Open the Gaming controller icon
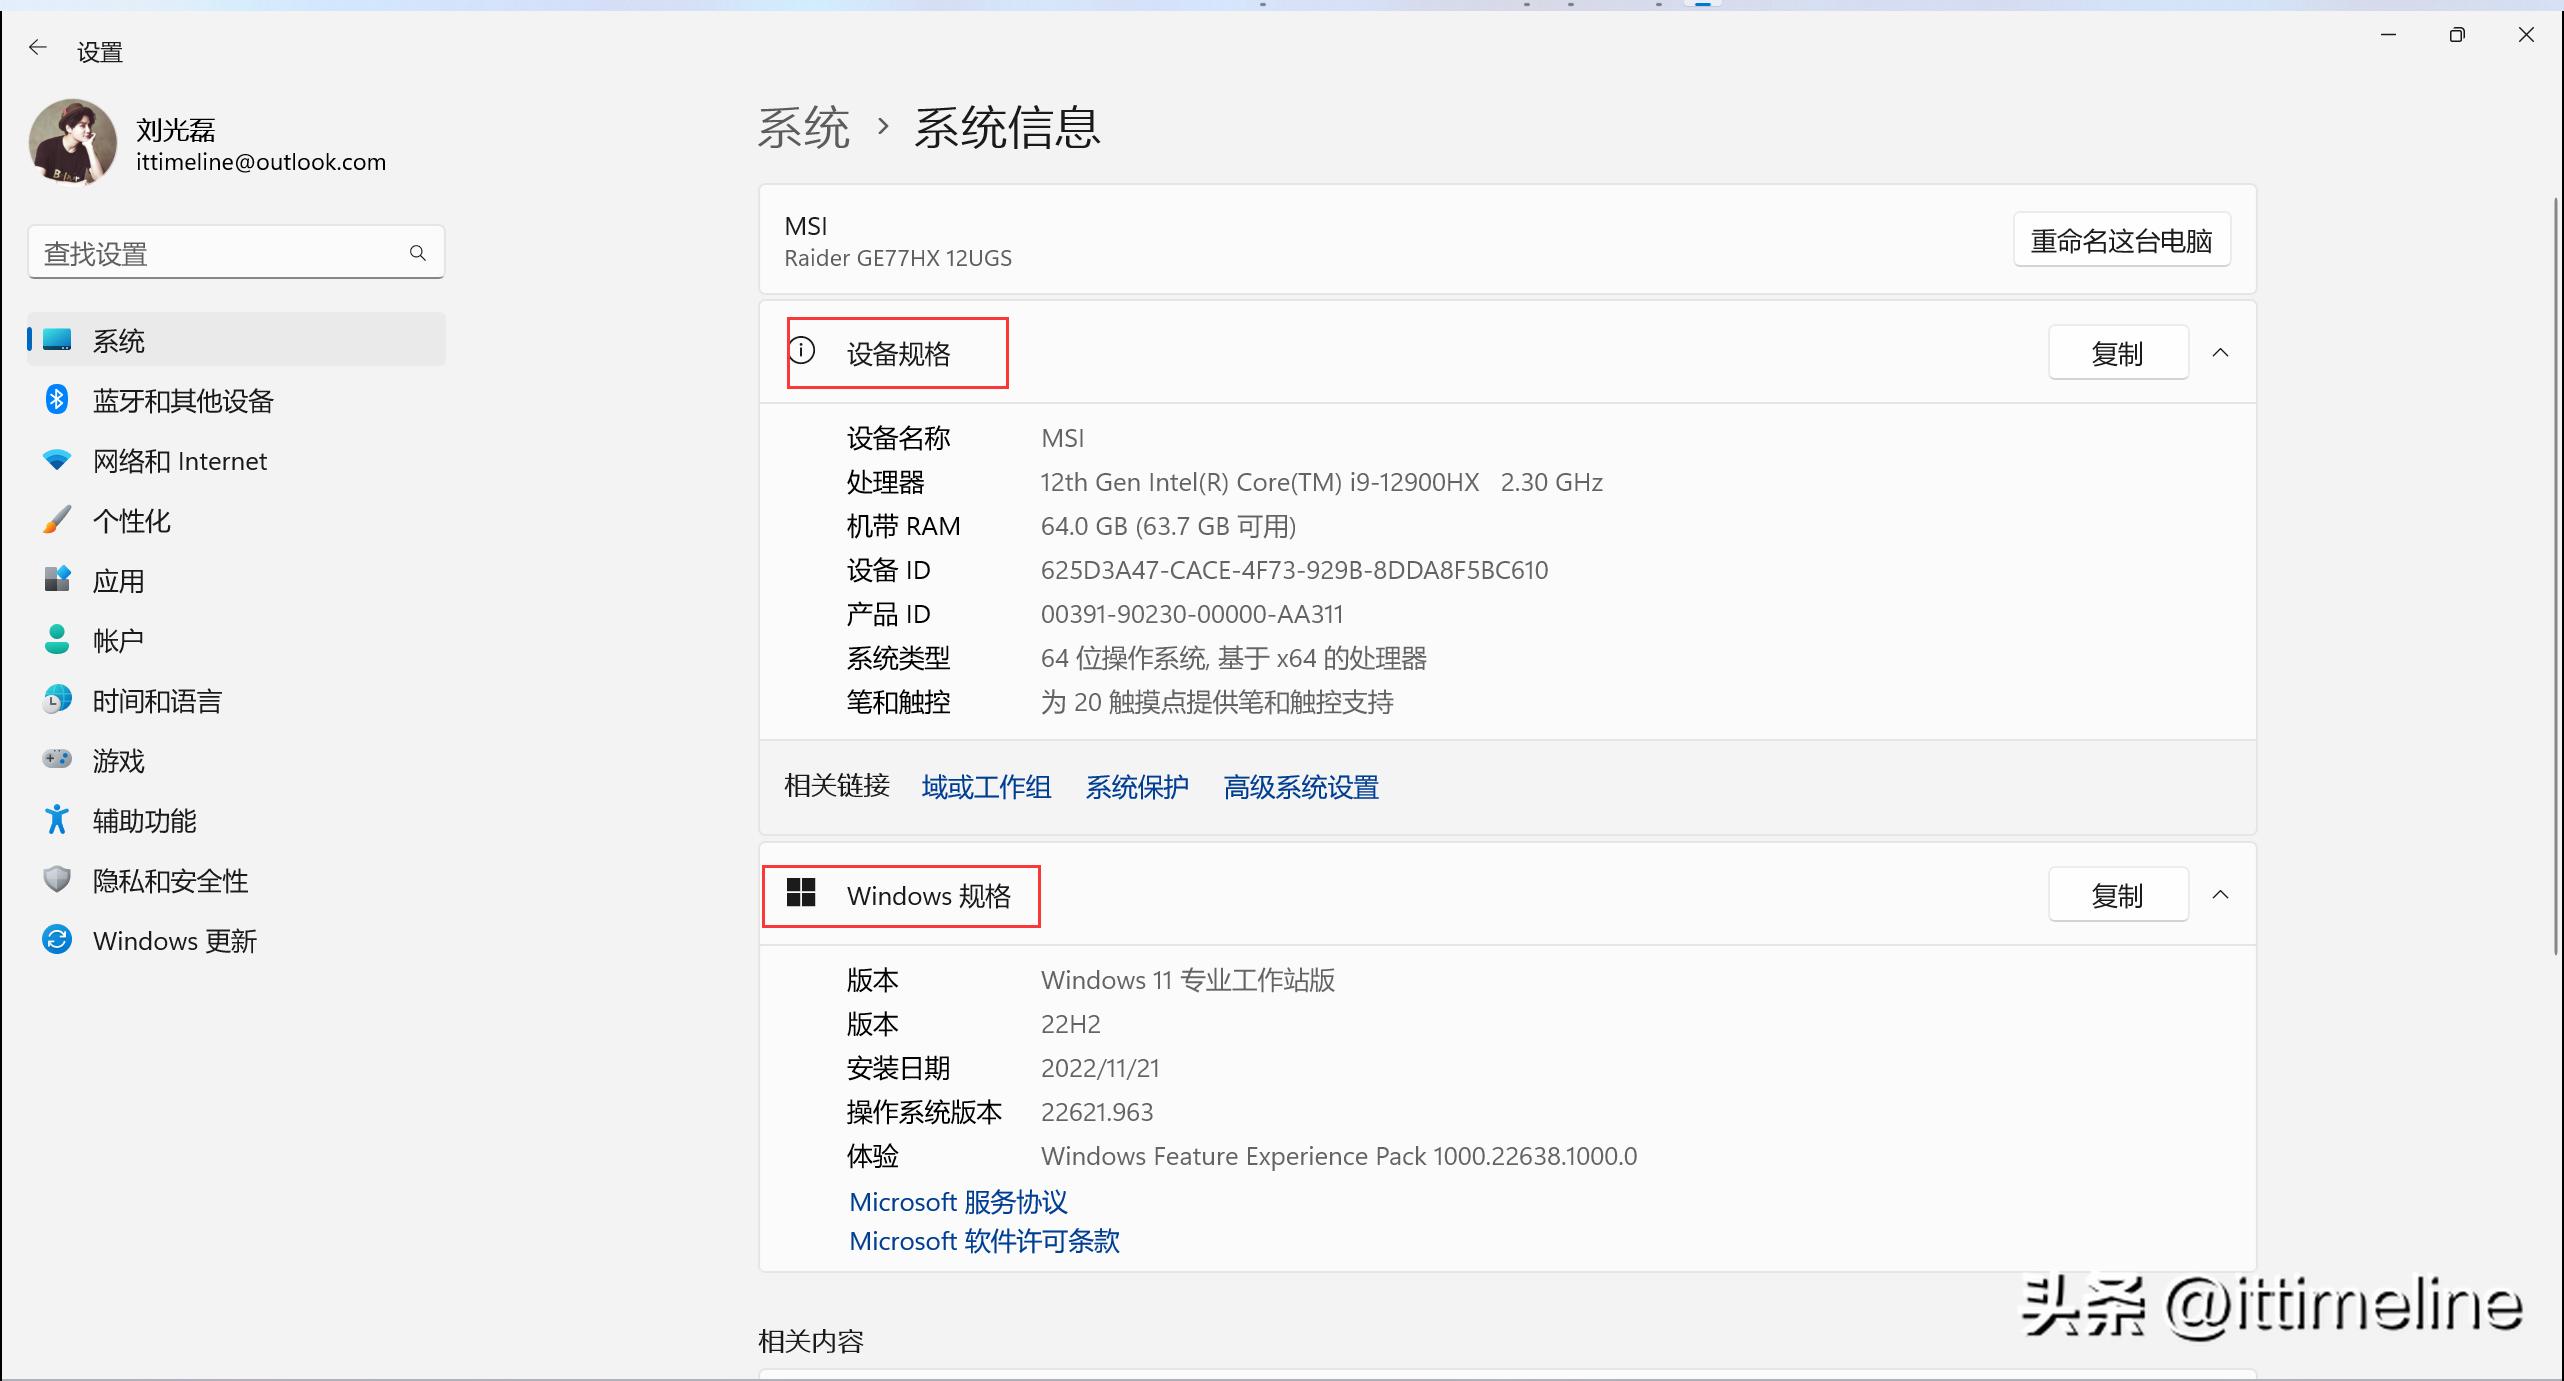Viewport: 2564px width, 1381px height. point(57,759)
